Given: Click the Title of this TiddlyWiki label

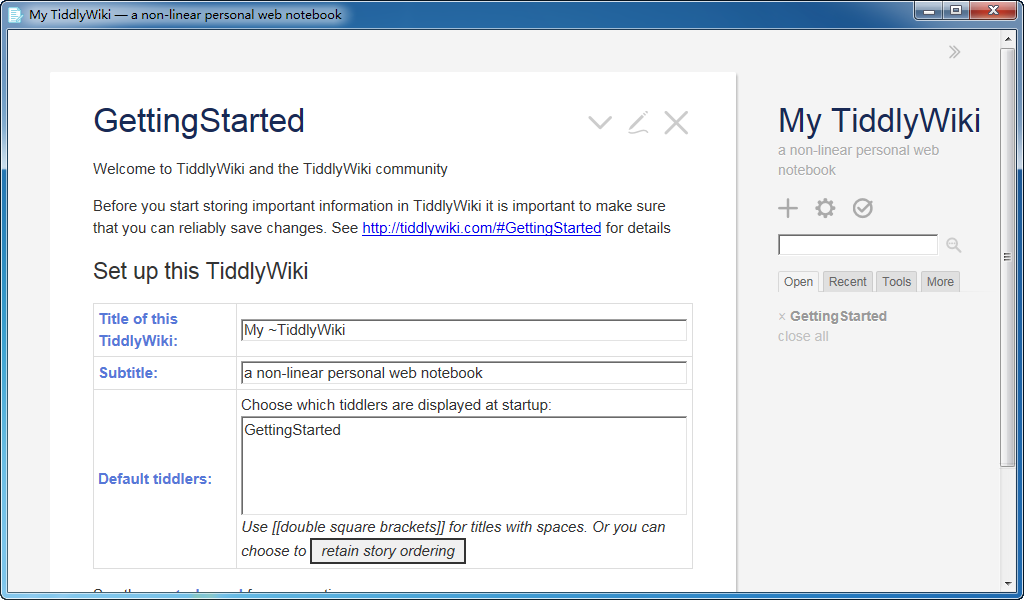Looking at the screenshot, I should 138,330.
